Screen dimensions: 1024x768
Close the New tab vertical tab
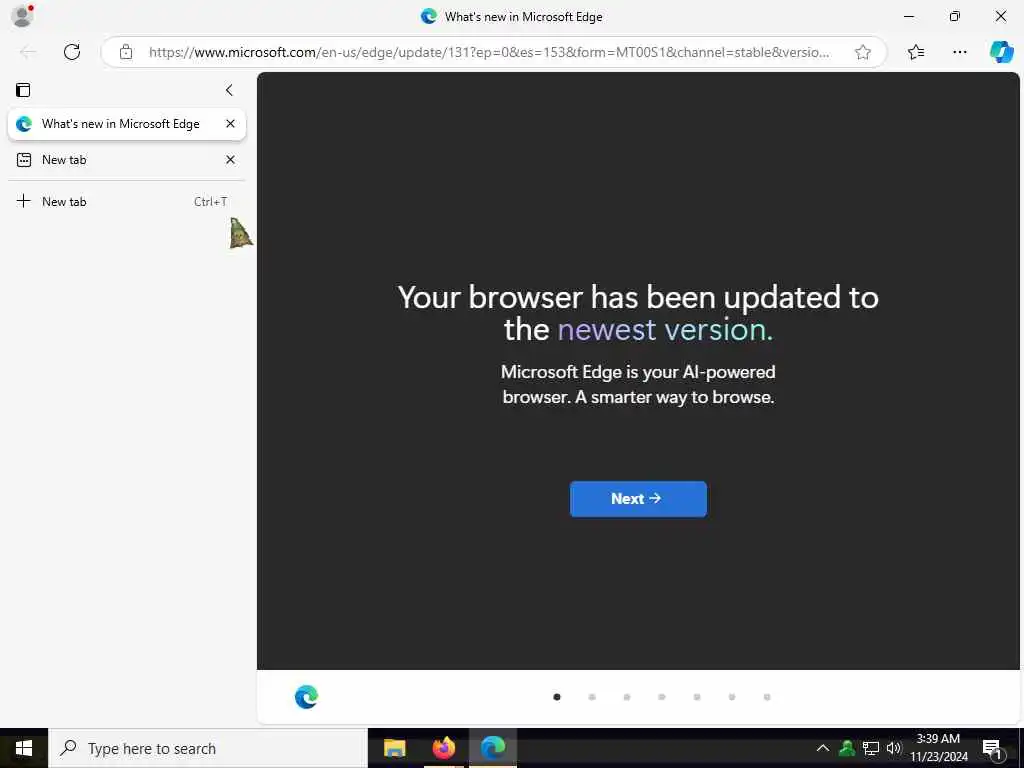(x=230, y=160)
